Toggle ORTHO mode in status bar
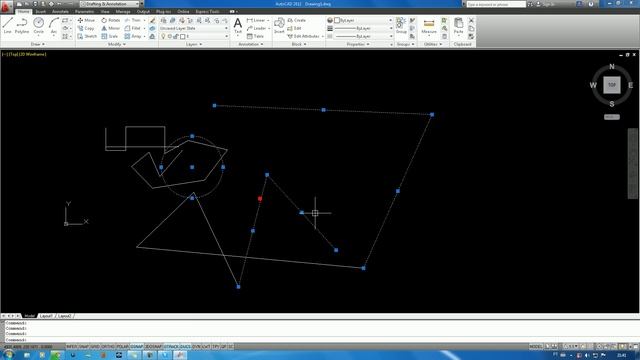Image resolution: width=640 pixels, height=360 pixels. point(108,347)
